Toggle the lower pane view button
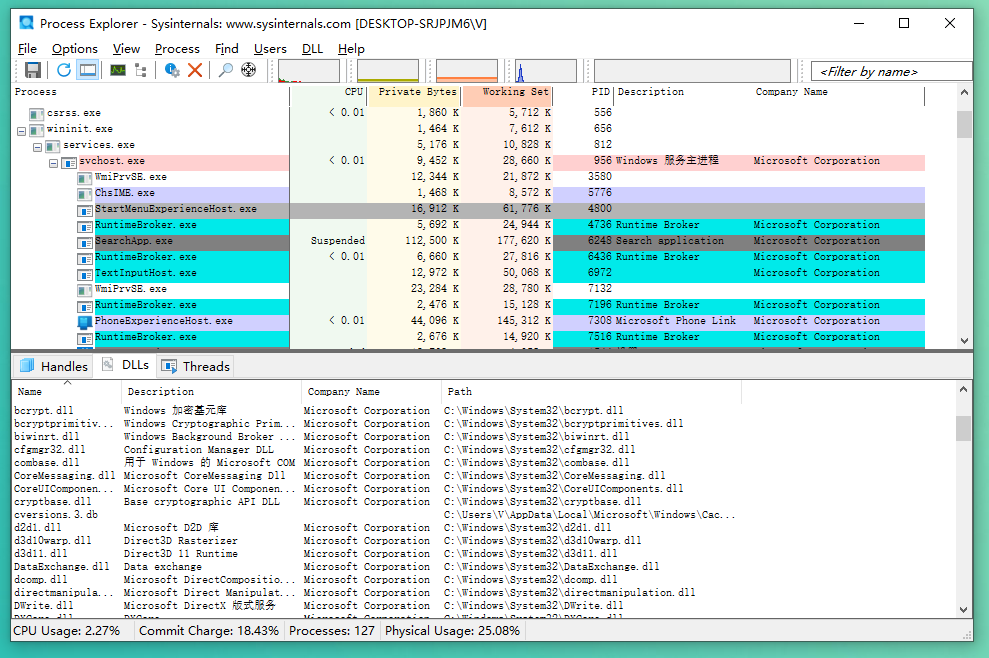 click(x=88, y=70)
